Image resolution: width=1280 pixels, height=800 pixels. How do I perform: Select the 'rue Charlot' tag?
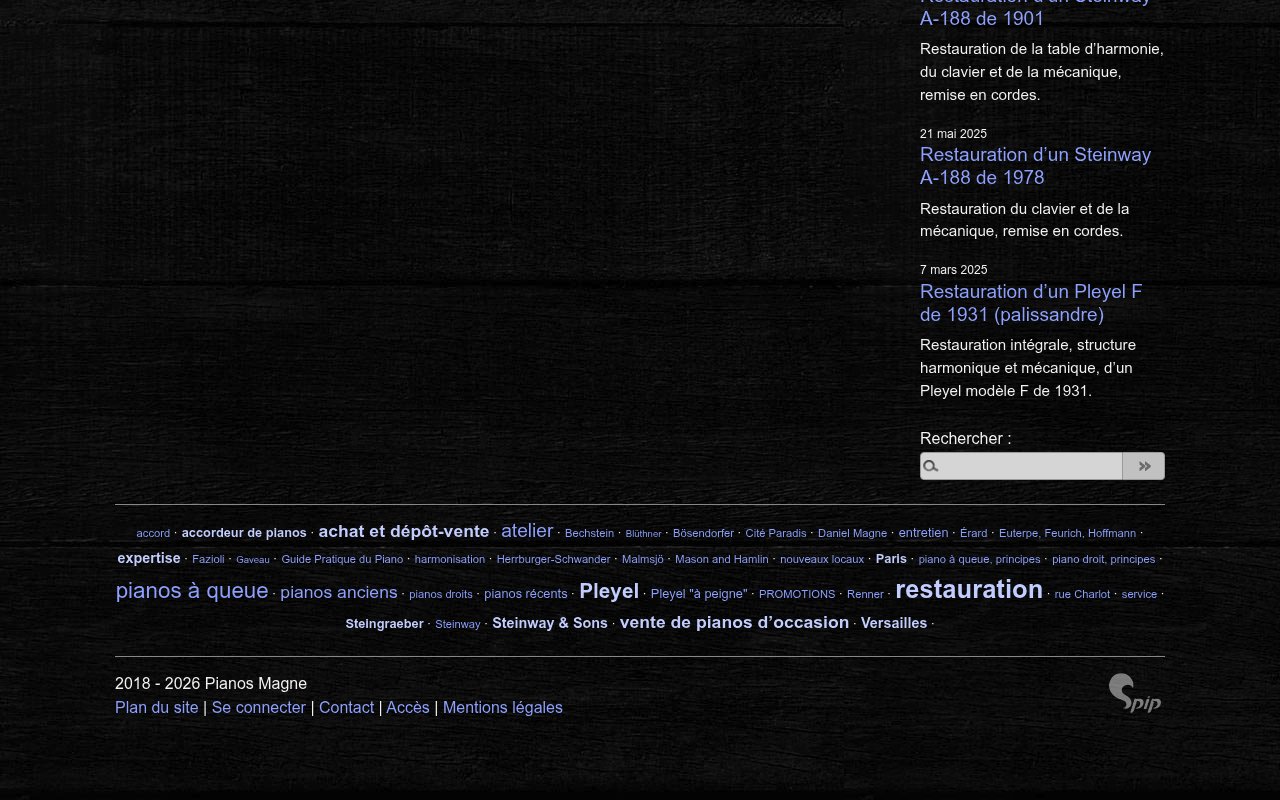[x=1082, y=594]
